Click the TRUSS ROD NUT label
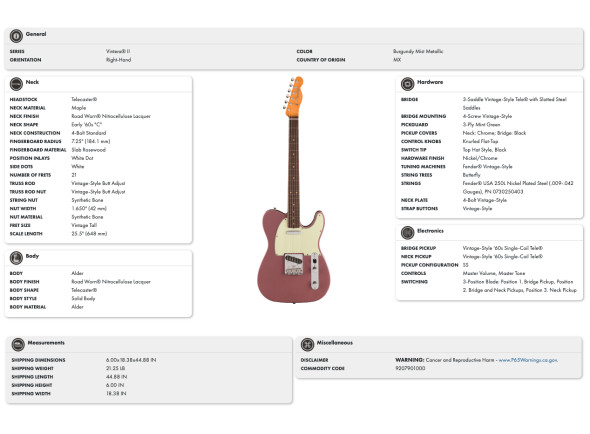Viewport: 590px width, 434px height. (28, 192)
